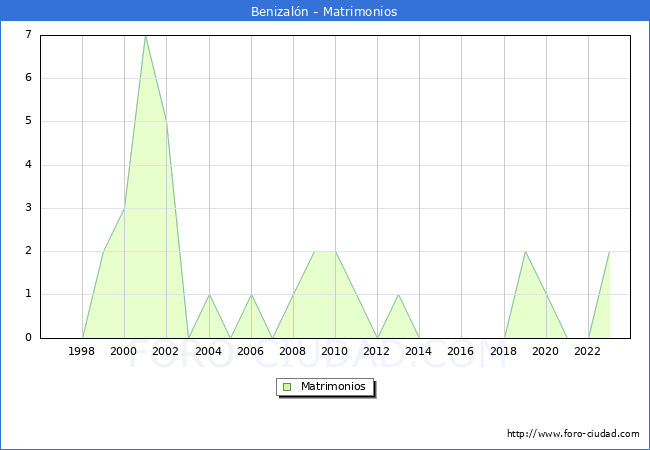Click x-axis label 2000
Image resolution: width=650 pixels, height=450 pixels.
(124, 351)
